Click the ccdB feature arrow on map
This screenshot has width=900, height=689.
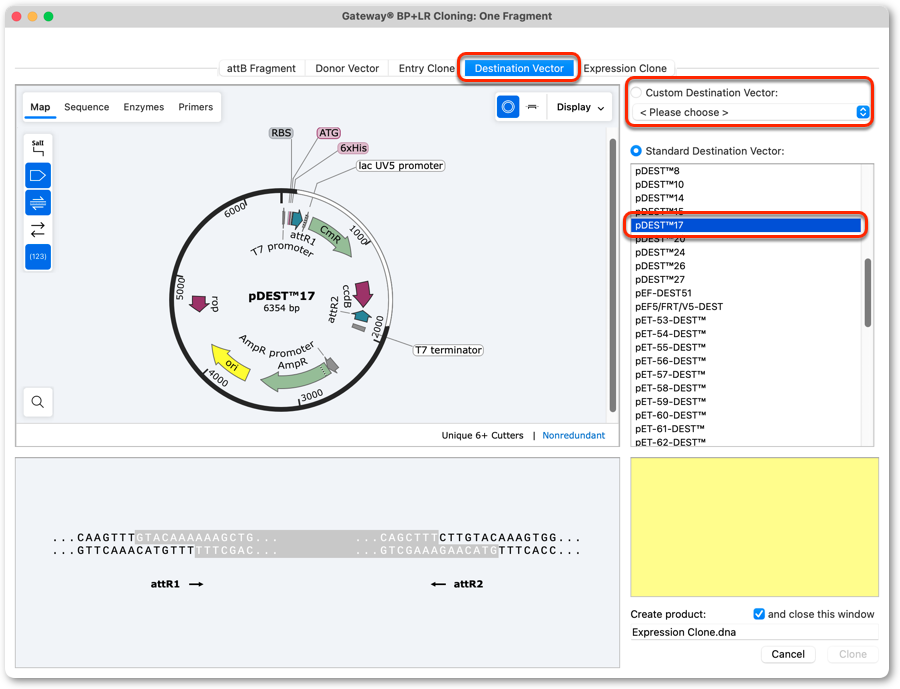click(363, 293)
